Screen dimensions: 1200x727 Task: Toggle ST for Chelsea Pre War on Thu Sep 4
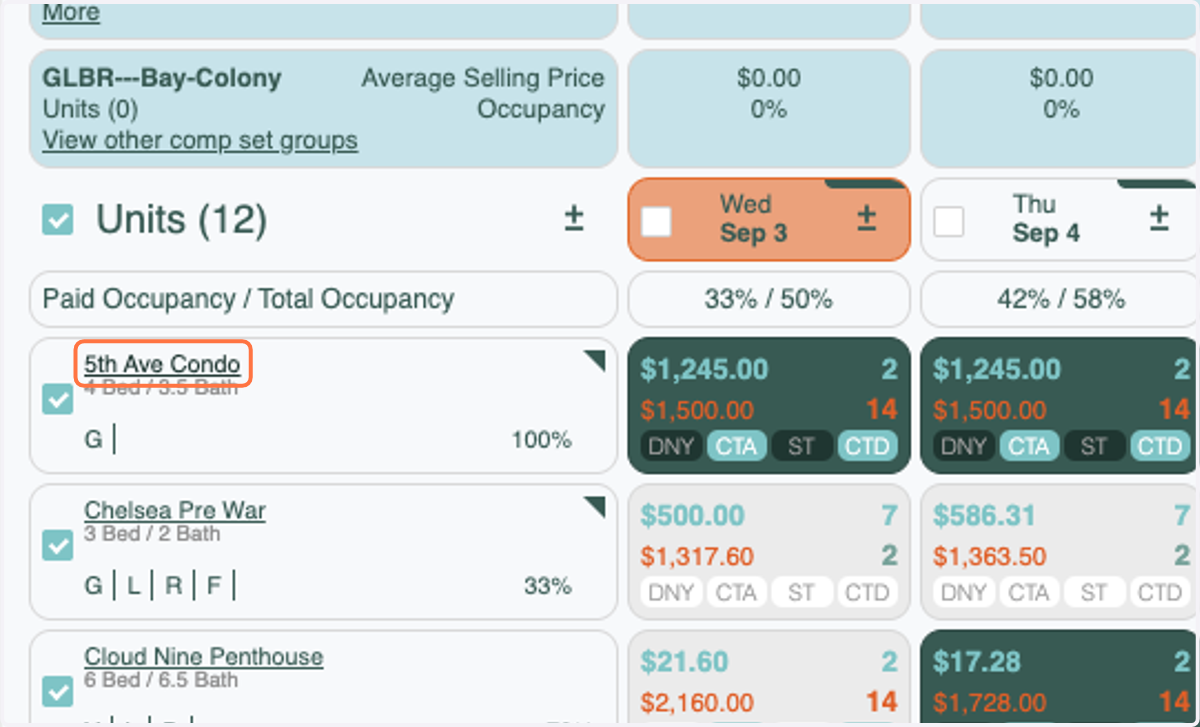1094,593
